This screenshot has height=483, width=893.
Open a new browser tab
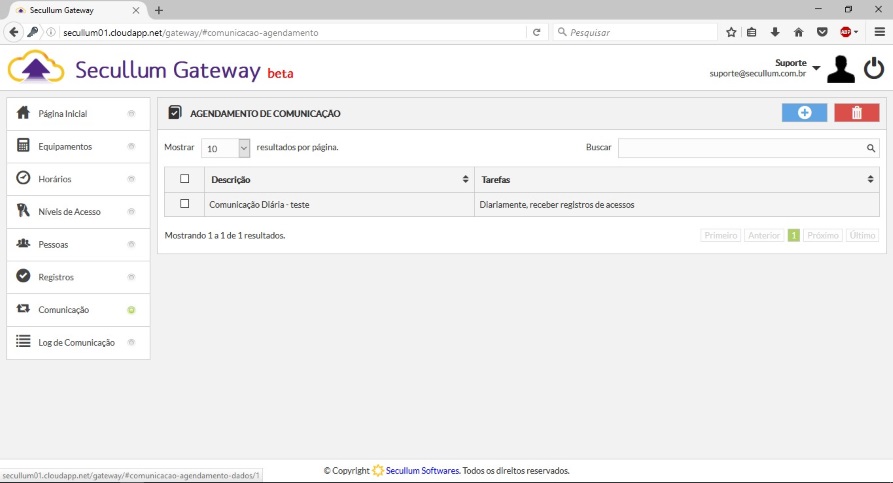159,10
